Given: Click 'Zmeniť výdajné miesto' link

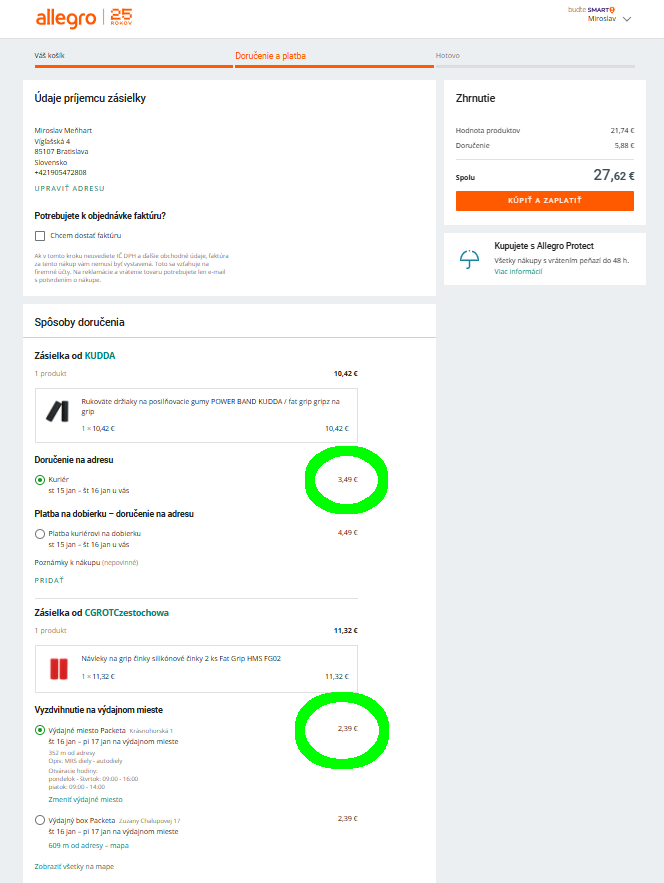Looking at the screenshot, I should 85,800.
